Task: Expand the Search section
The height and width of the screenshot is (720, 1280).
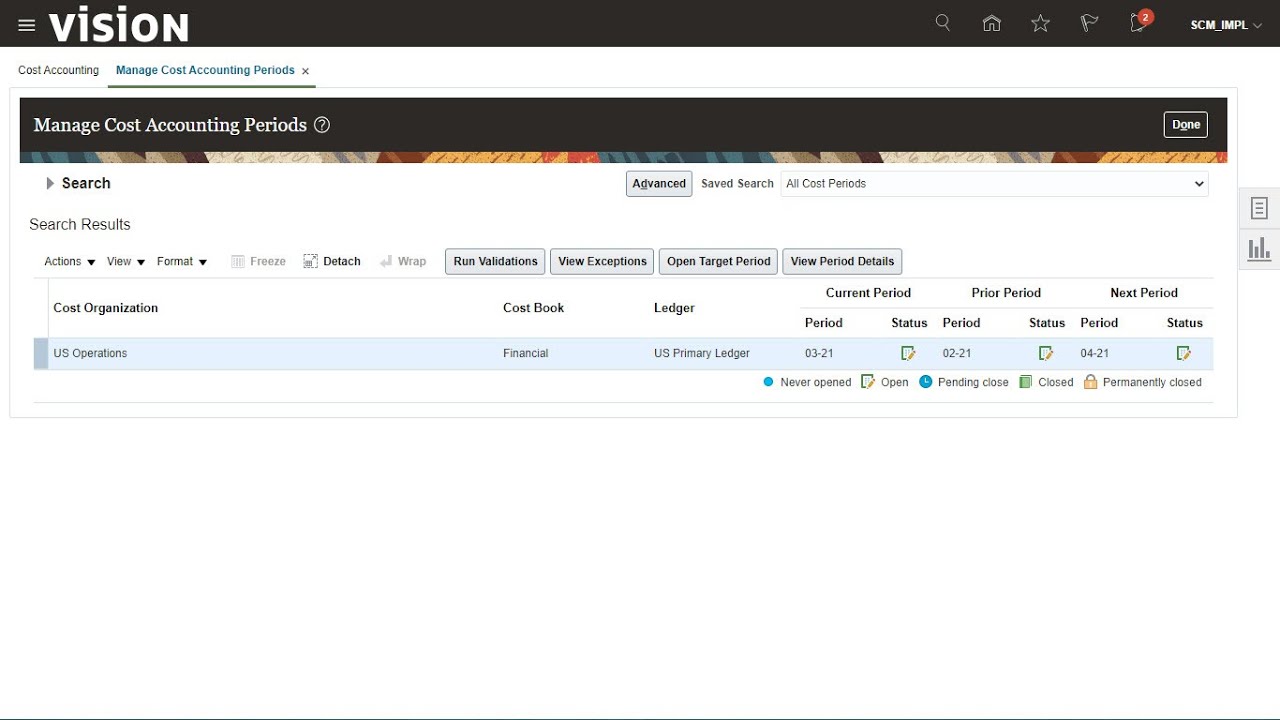Action: (50, 183)
